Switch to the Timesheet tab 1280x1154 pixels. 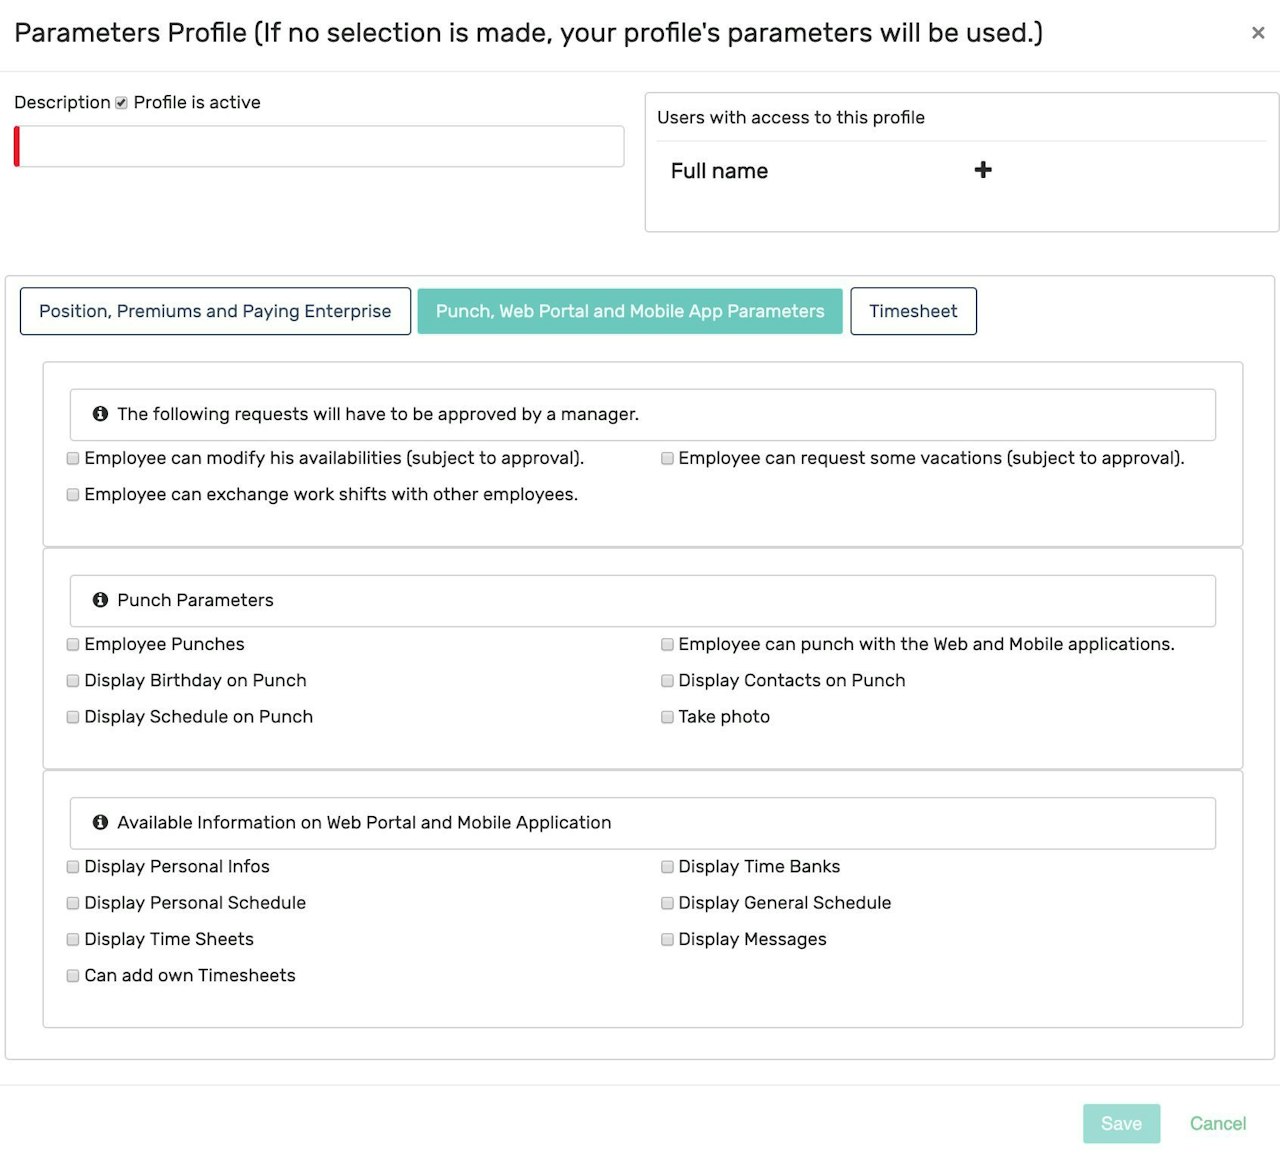click(x=913, y=311)
